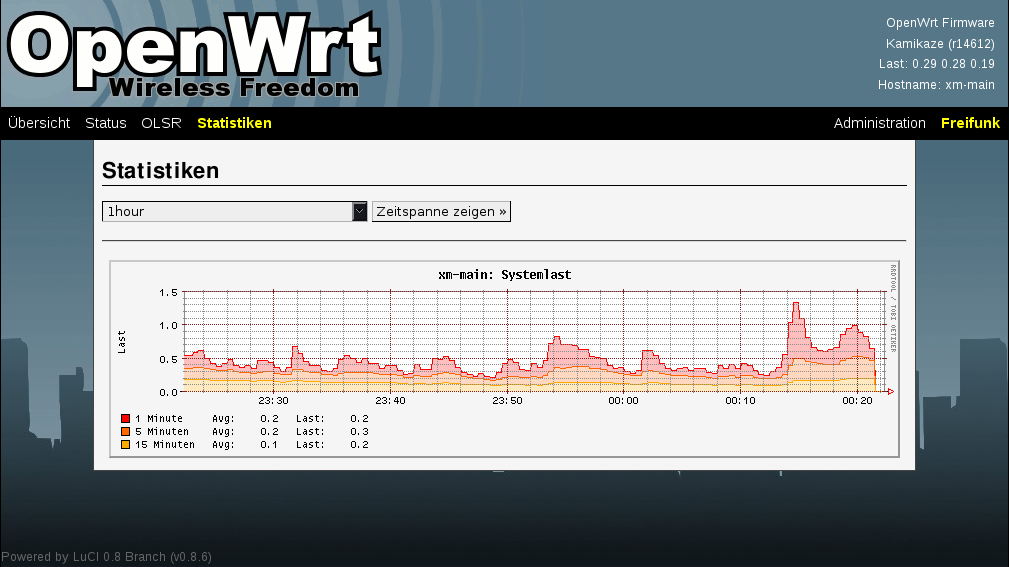Click the Hostname xm-main header text

click(936, 85)
